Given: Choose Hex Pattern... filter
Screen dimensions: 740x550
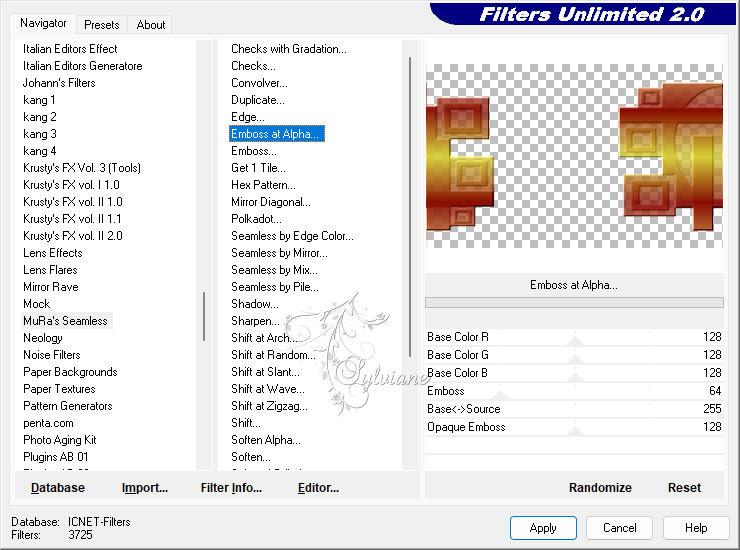Looking at the screenshot, I should (x=263, y=185).
